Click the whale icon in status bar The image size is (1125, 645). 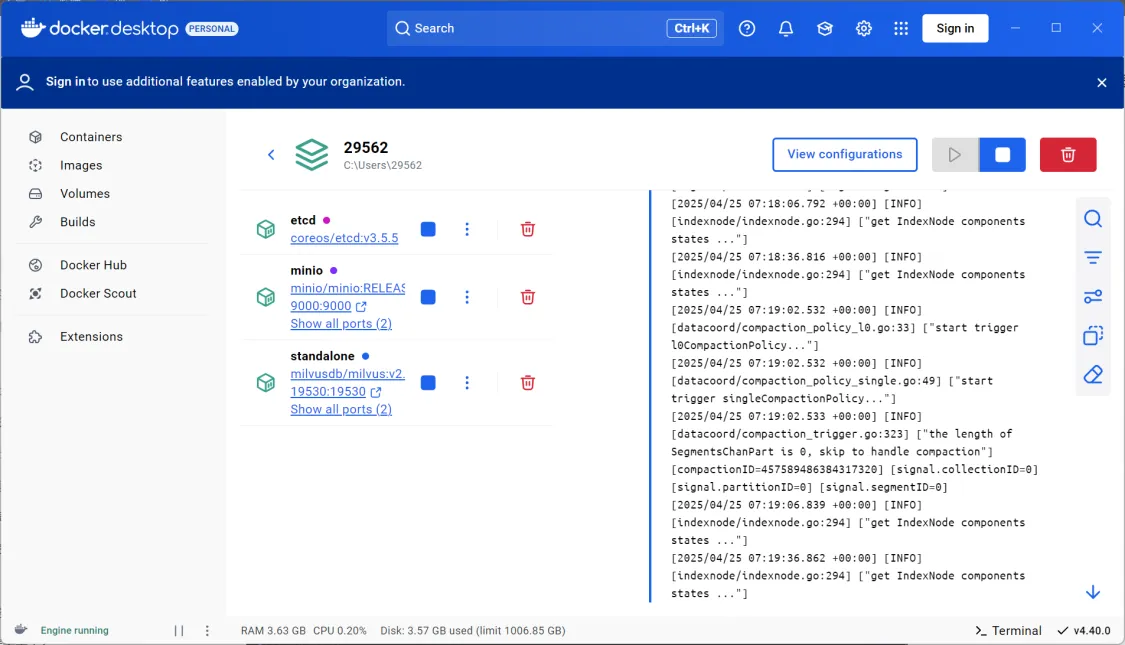pos(21,629)
